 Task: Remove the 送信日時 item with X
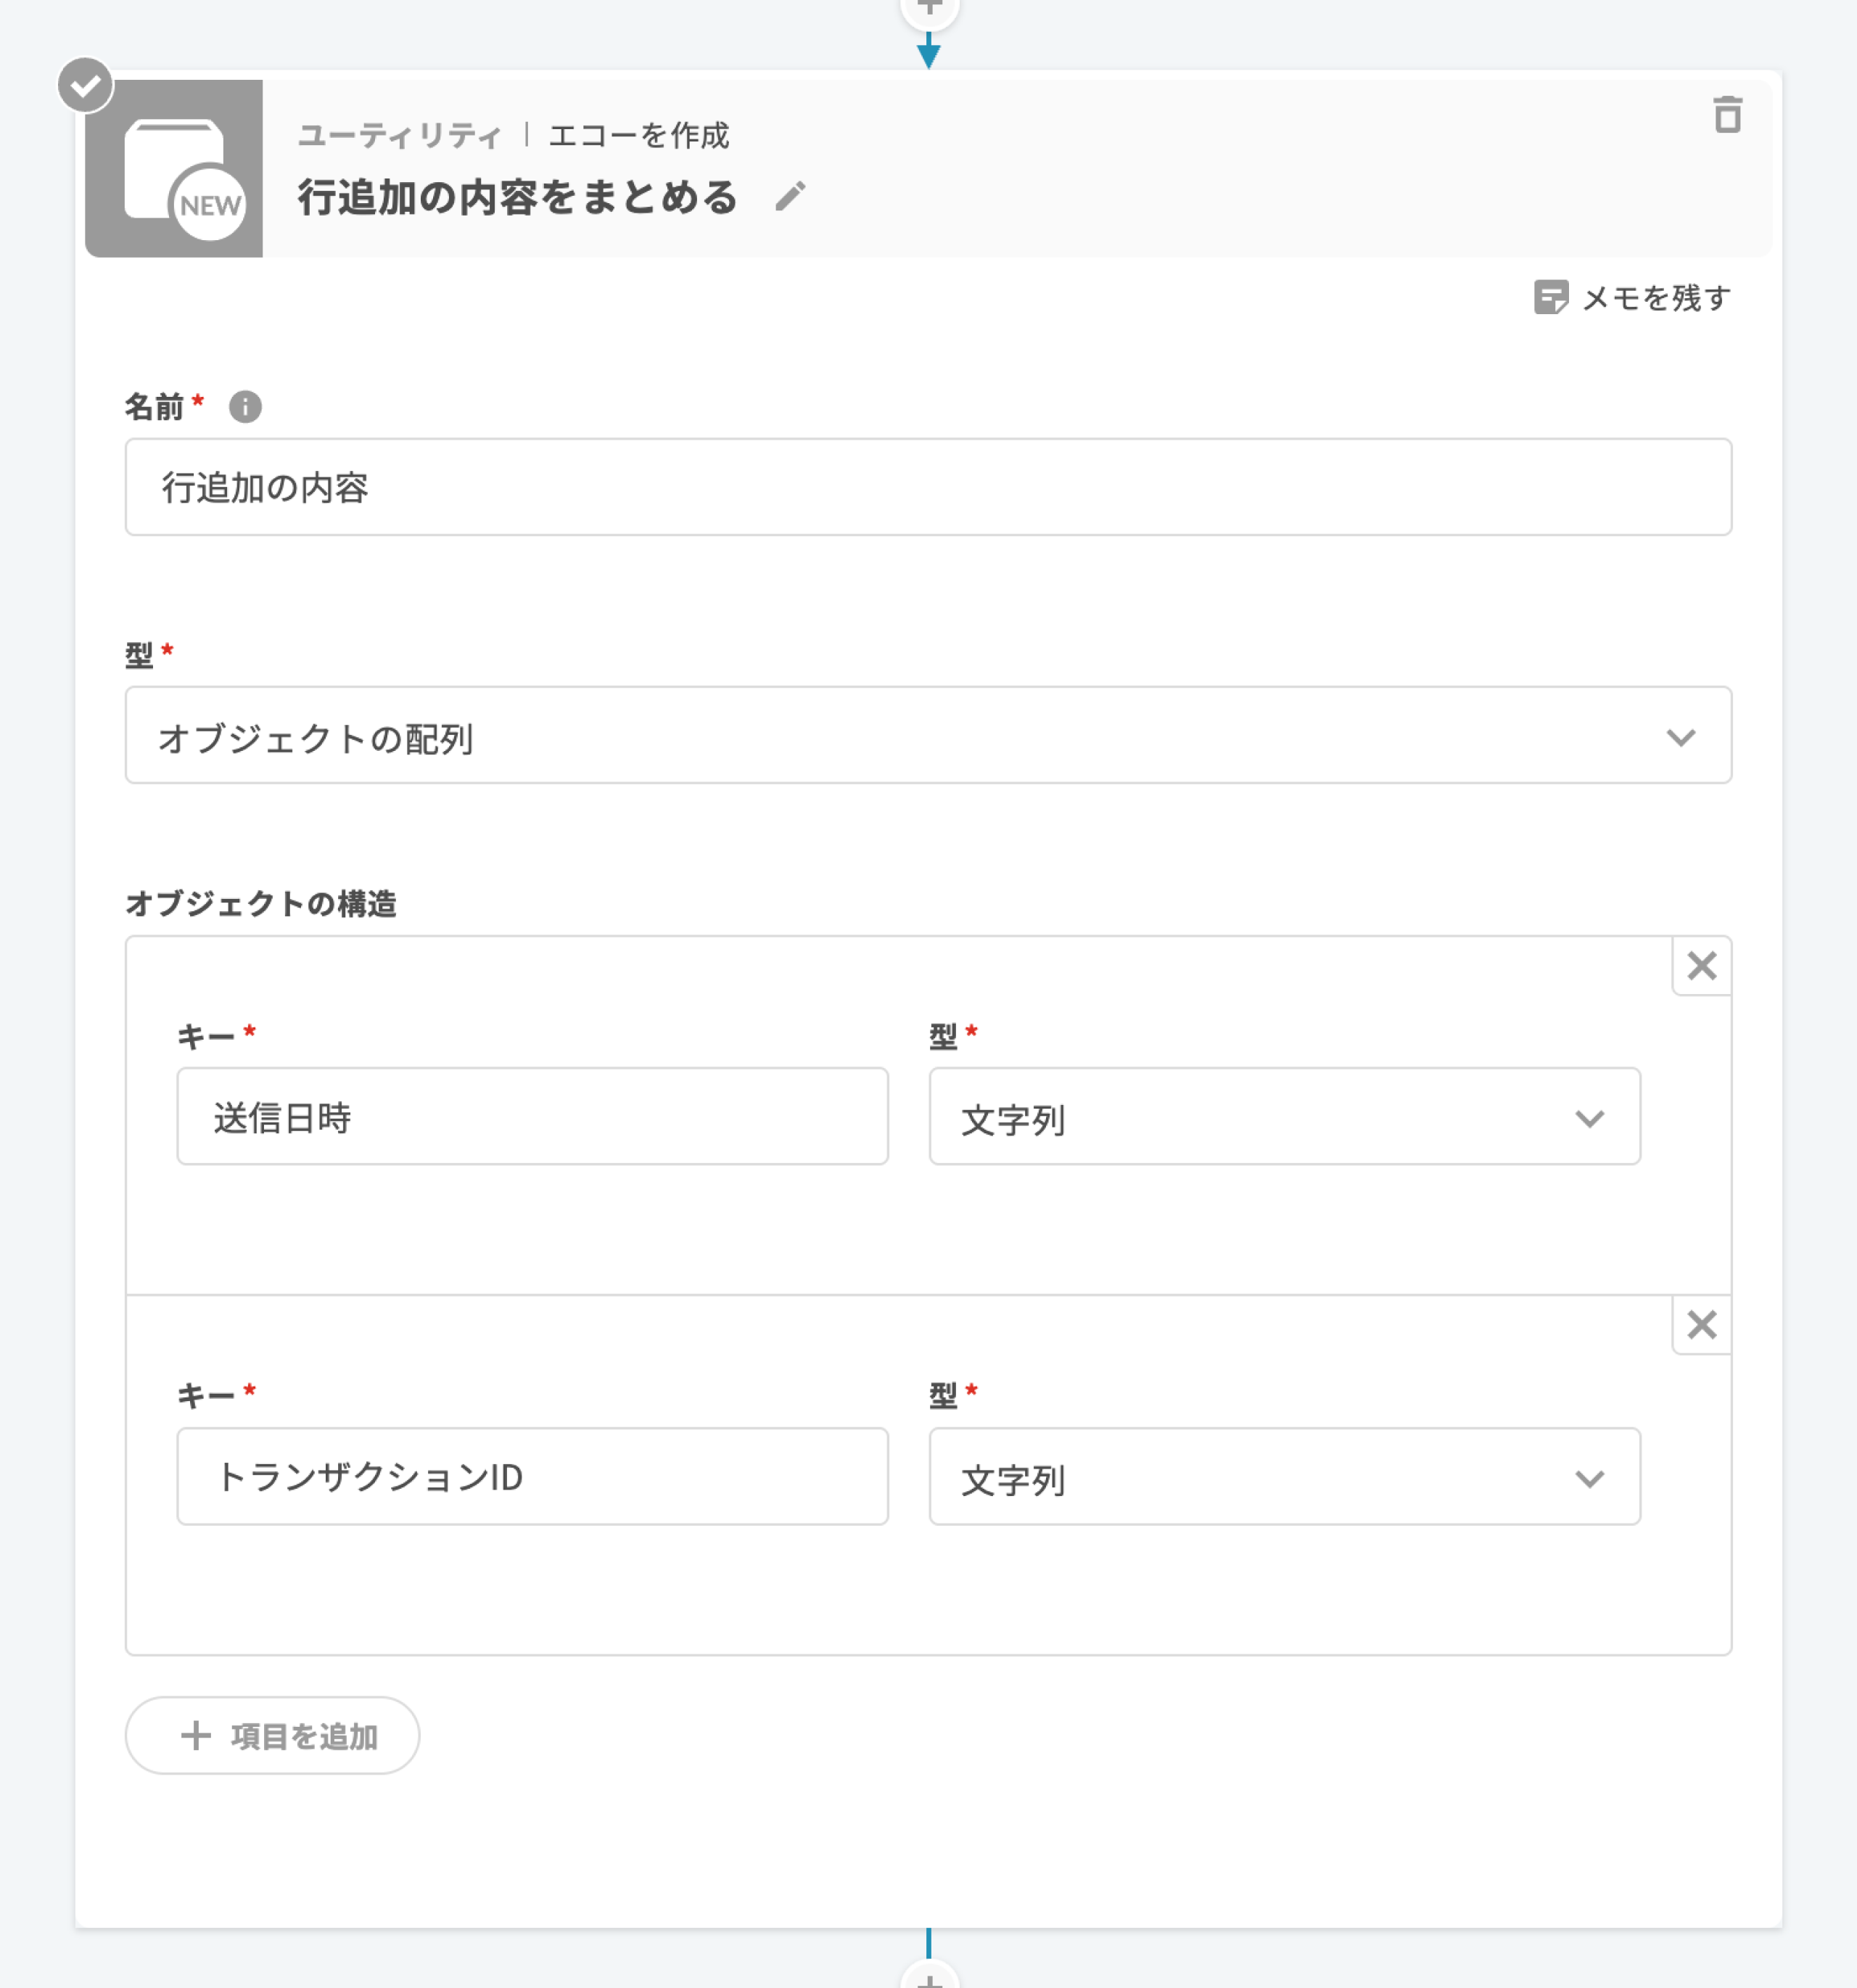[1701, 966]
